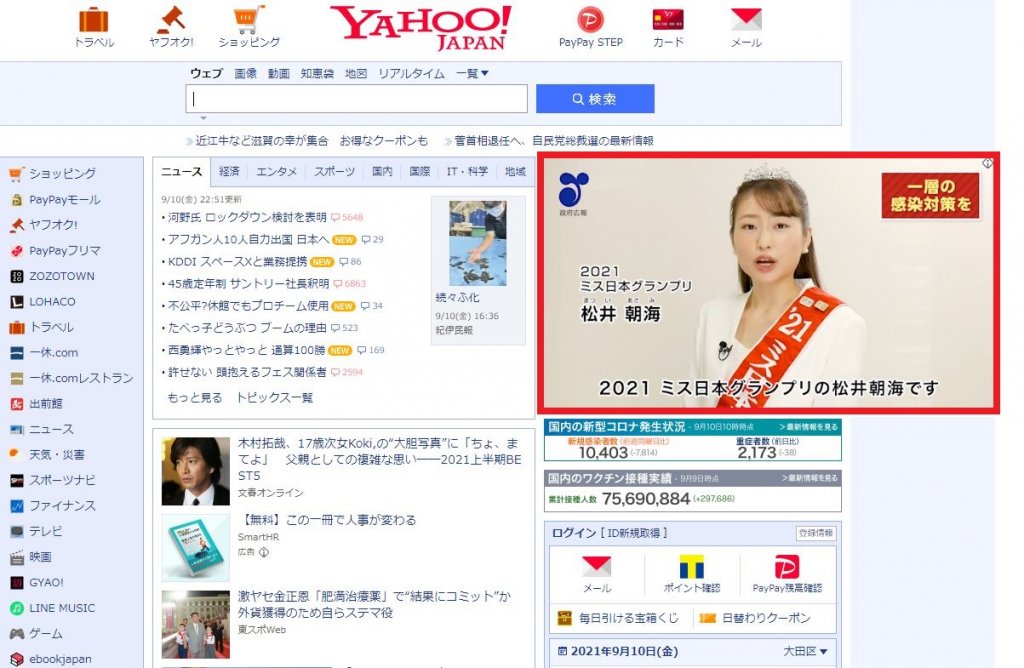Click the 続々ふ化 news thumbnail
Viewport: 1024px width, 668px height.
(x=477, y=243)
